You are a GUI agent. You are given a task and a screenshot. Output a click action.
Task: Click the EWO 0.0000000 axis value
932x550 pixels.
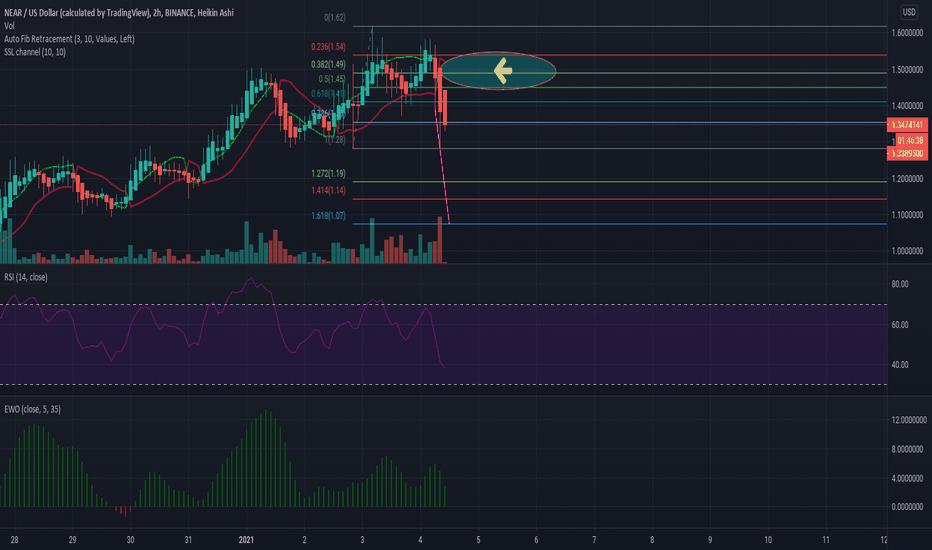[x=907, y=507]
